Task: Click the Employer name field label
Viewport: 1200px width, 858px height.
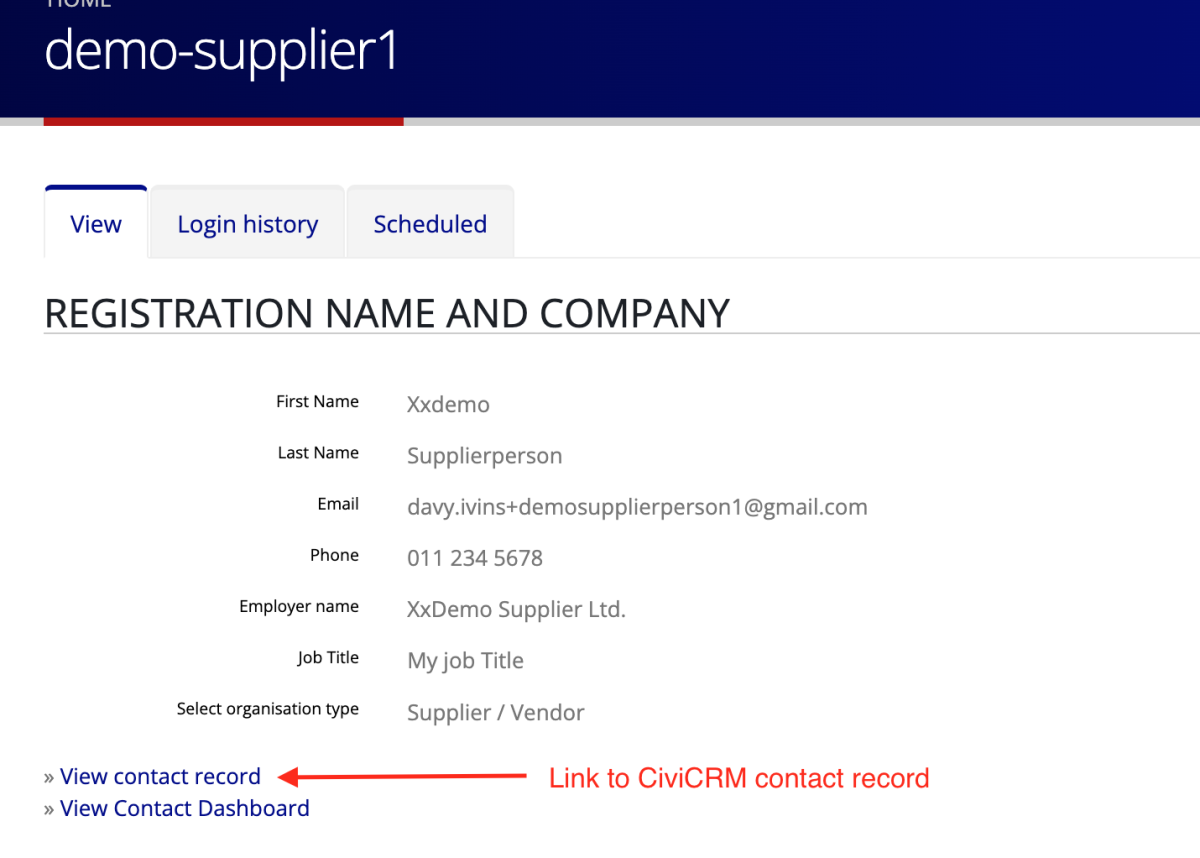Action: click(x=298, y=607)
